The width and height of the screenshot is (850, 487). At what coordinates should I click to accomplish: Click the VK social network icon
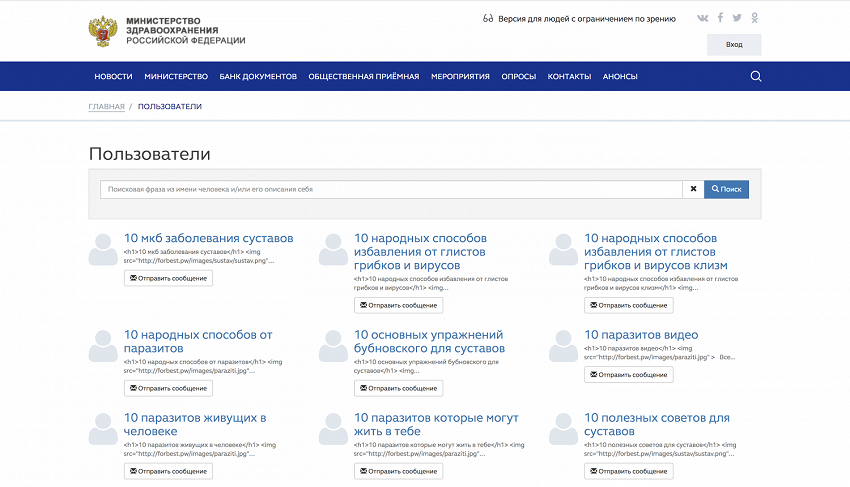(703, 18)
